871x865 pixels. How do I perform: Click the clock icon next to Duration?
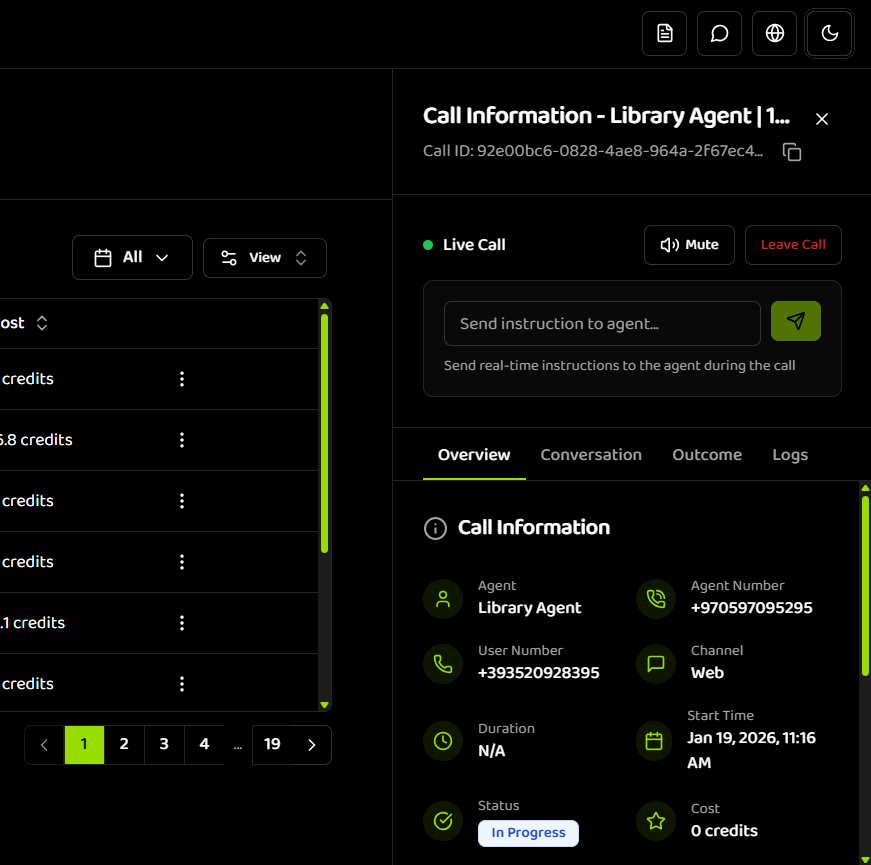point(443,741)
